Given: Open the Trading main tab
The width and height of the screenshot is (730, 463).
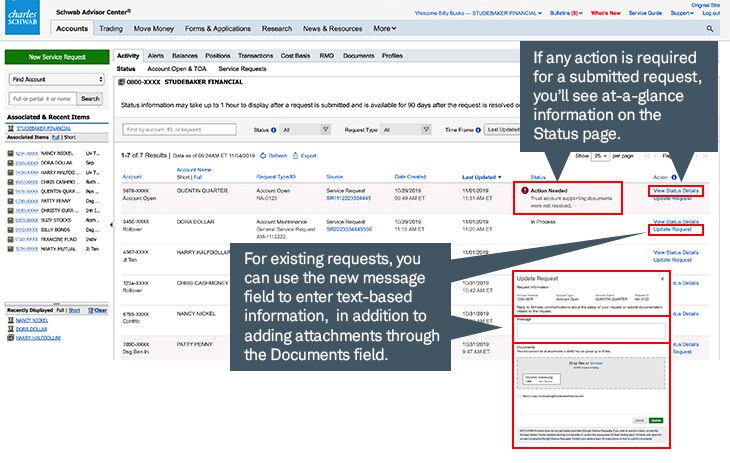Looking at the screenshot, I should pyautogui.click(x=111, y=28).
